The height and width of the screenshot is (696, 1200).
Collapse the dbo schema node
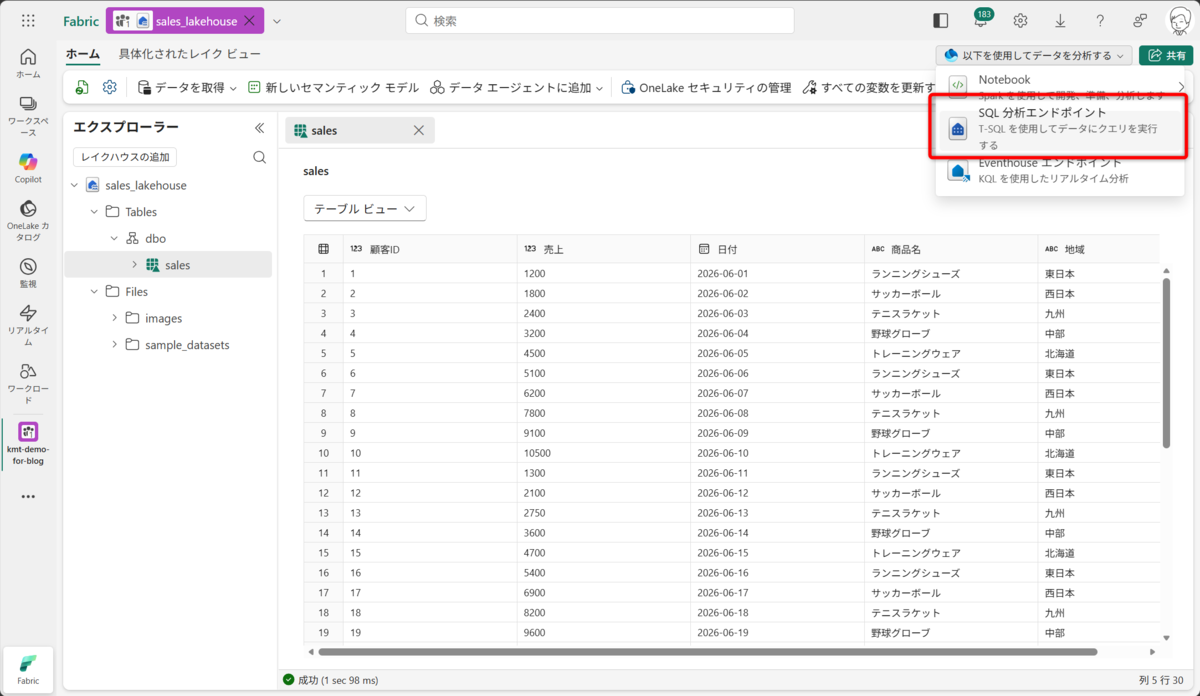(114, 239)
